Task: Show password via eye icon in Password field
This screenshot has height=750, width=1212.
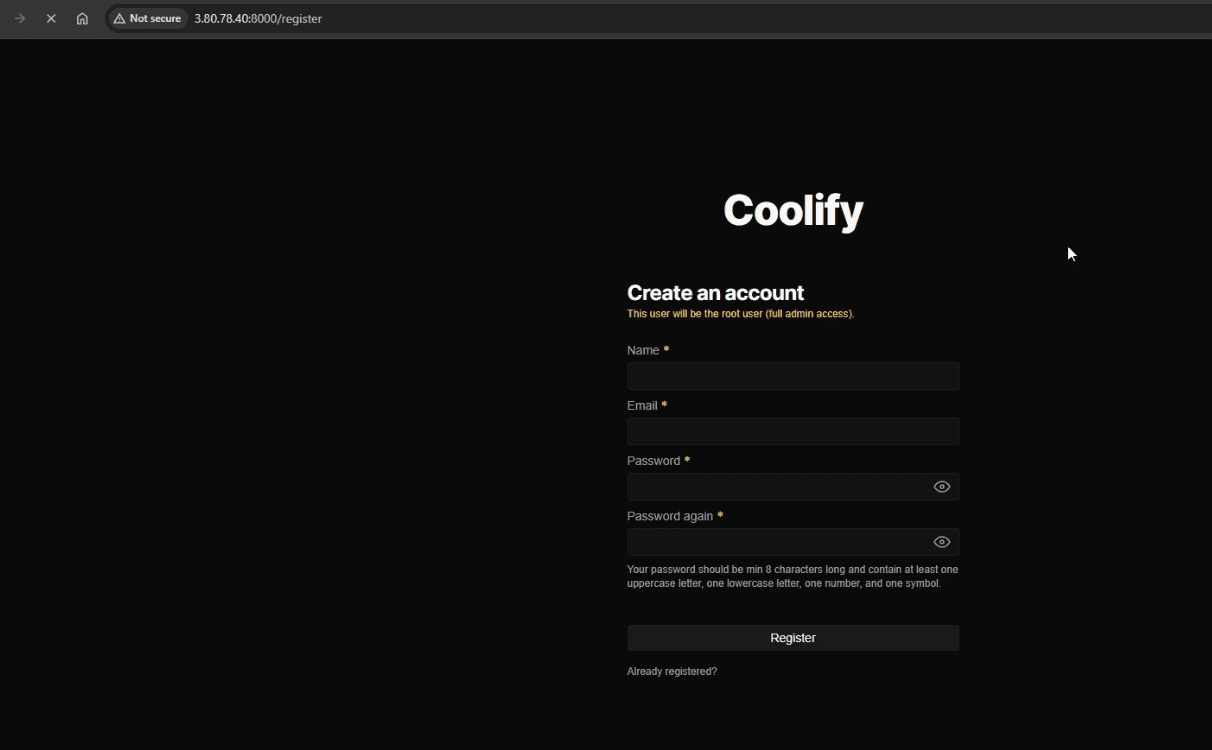Action: [941, 487]
